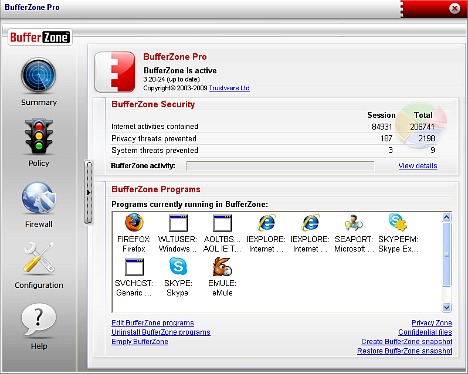This screenshot has width=468, height=374.
Task: Open Privacy Zone link
Action: click(x=432, y=323)
